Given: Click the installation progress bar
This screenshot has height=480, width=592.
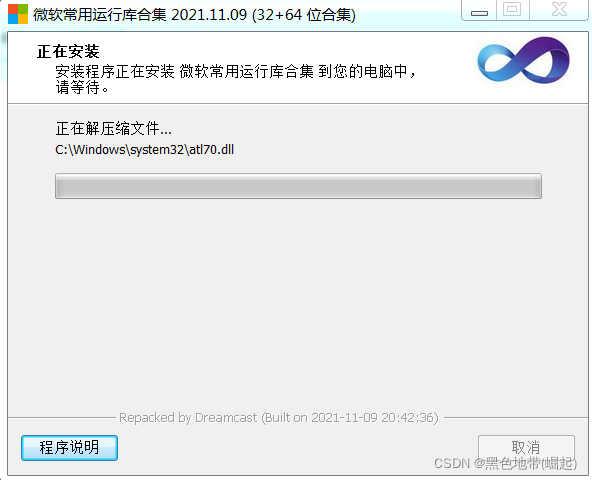Looking at the screenshot, I should pyautogui.click(x=298, y=186).
